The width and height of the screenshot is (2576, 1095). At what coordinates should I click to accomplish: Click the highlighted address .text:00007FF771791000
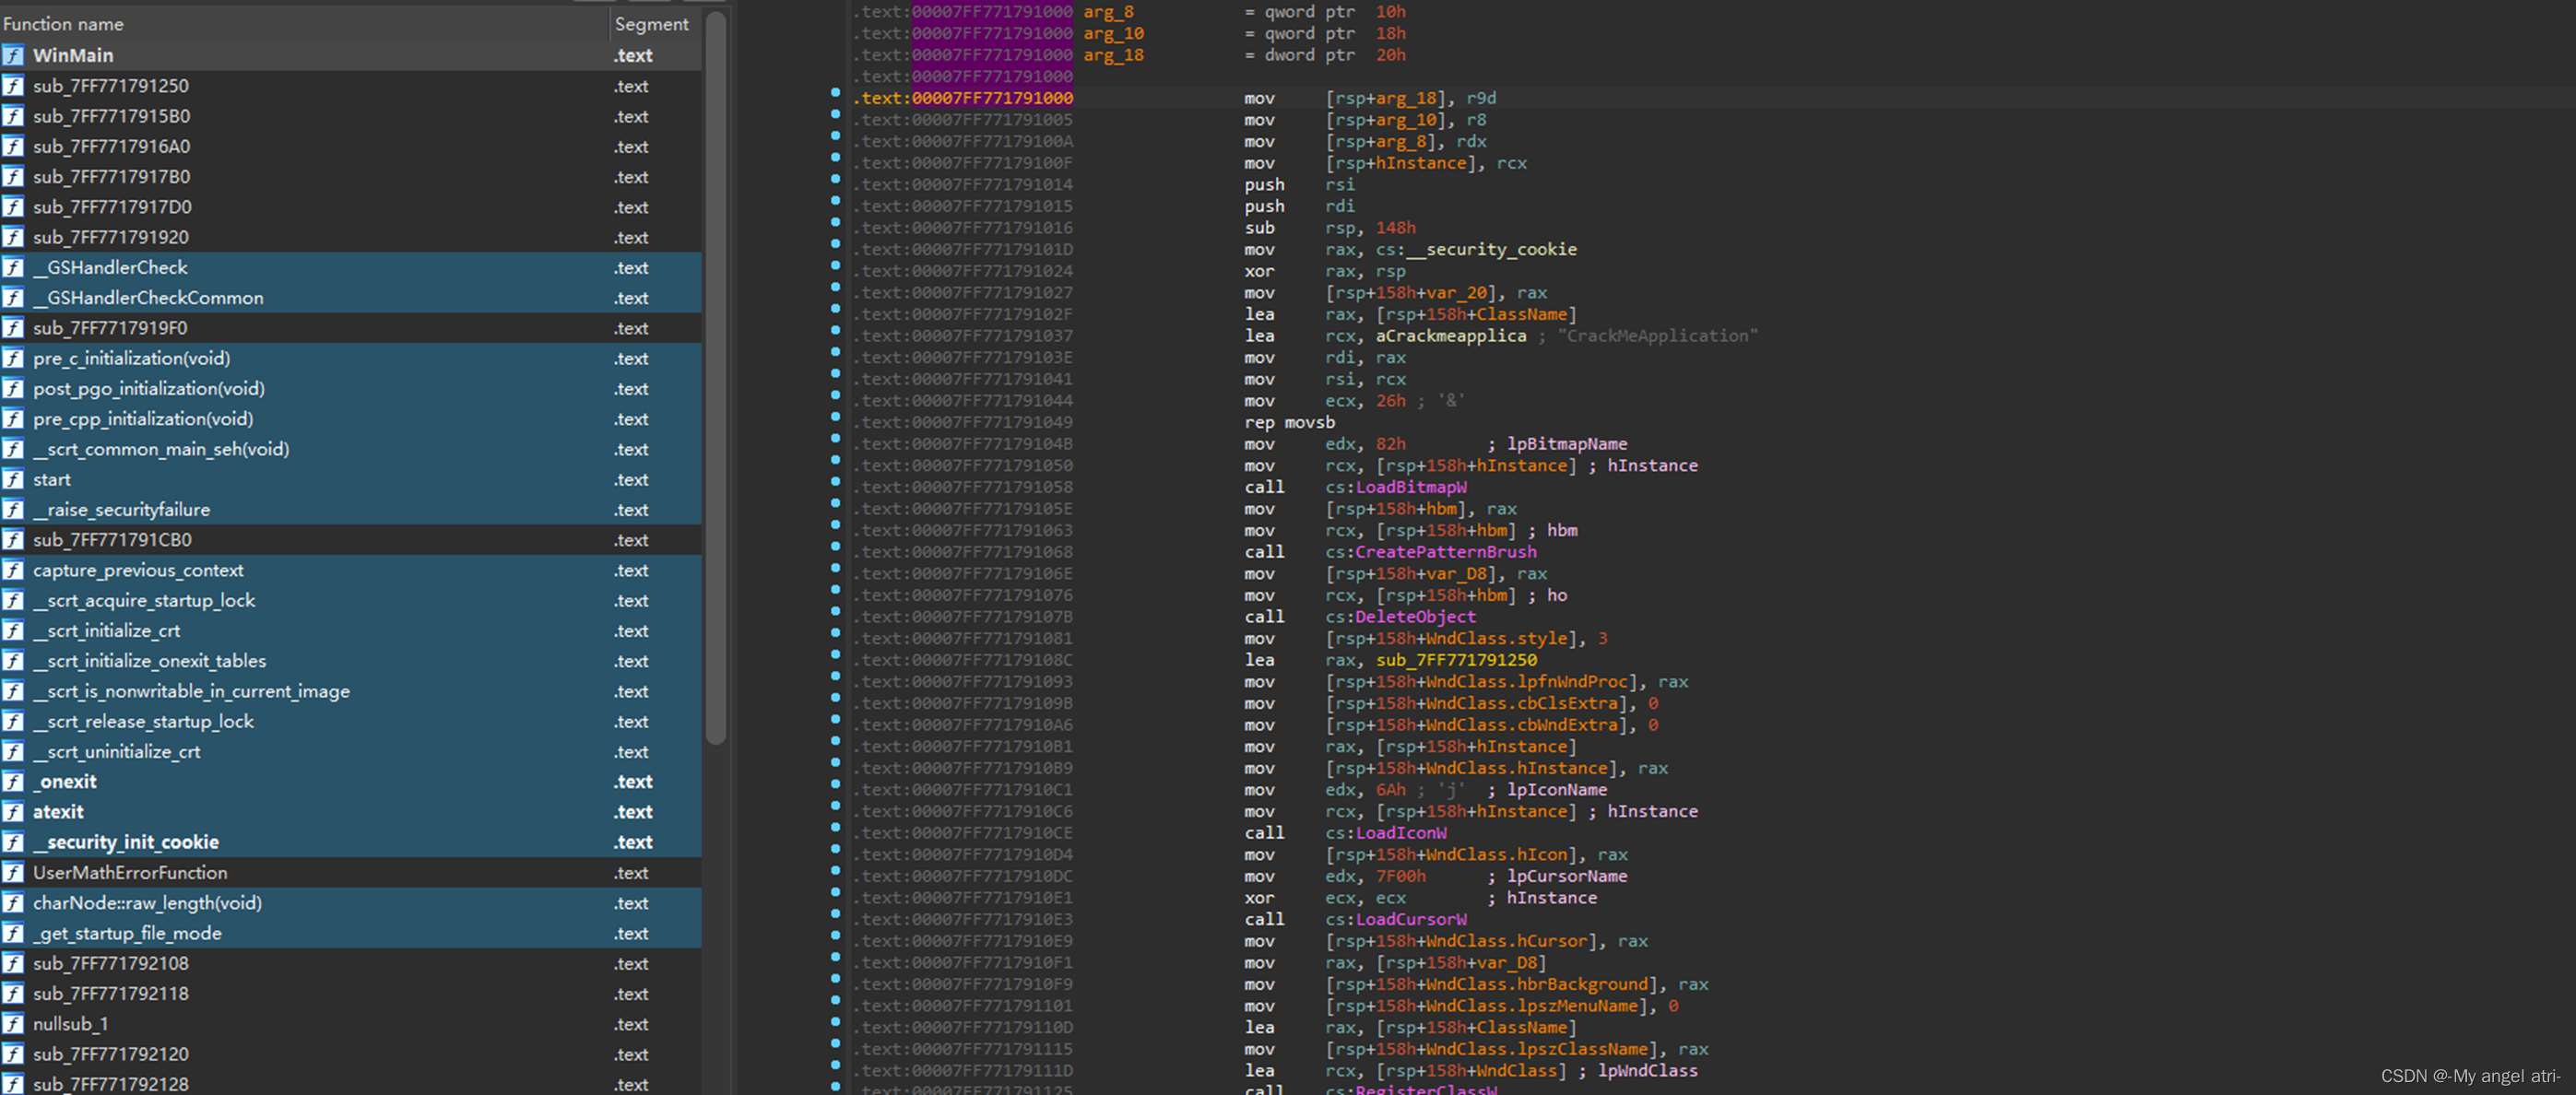tap(963, 98)
